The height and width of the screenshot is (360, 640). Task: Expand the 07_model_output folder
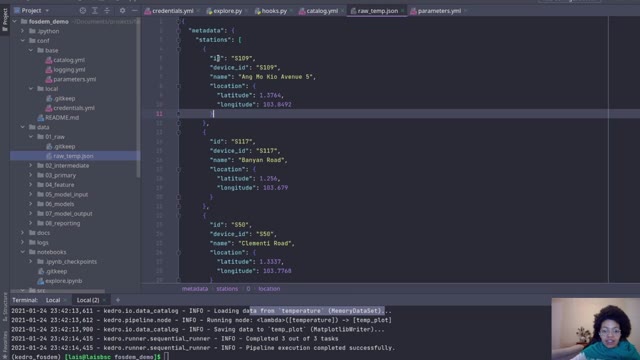coord(31,213)
